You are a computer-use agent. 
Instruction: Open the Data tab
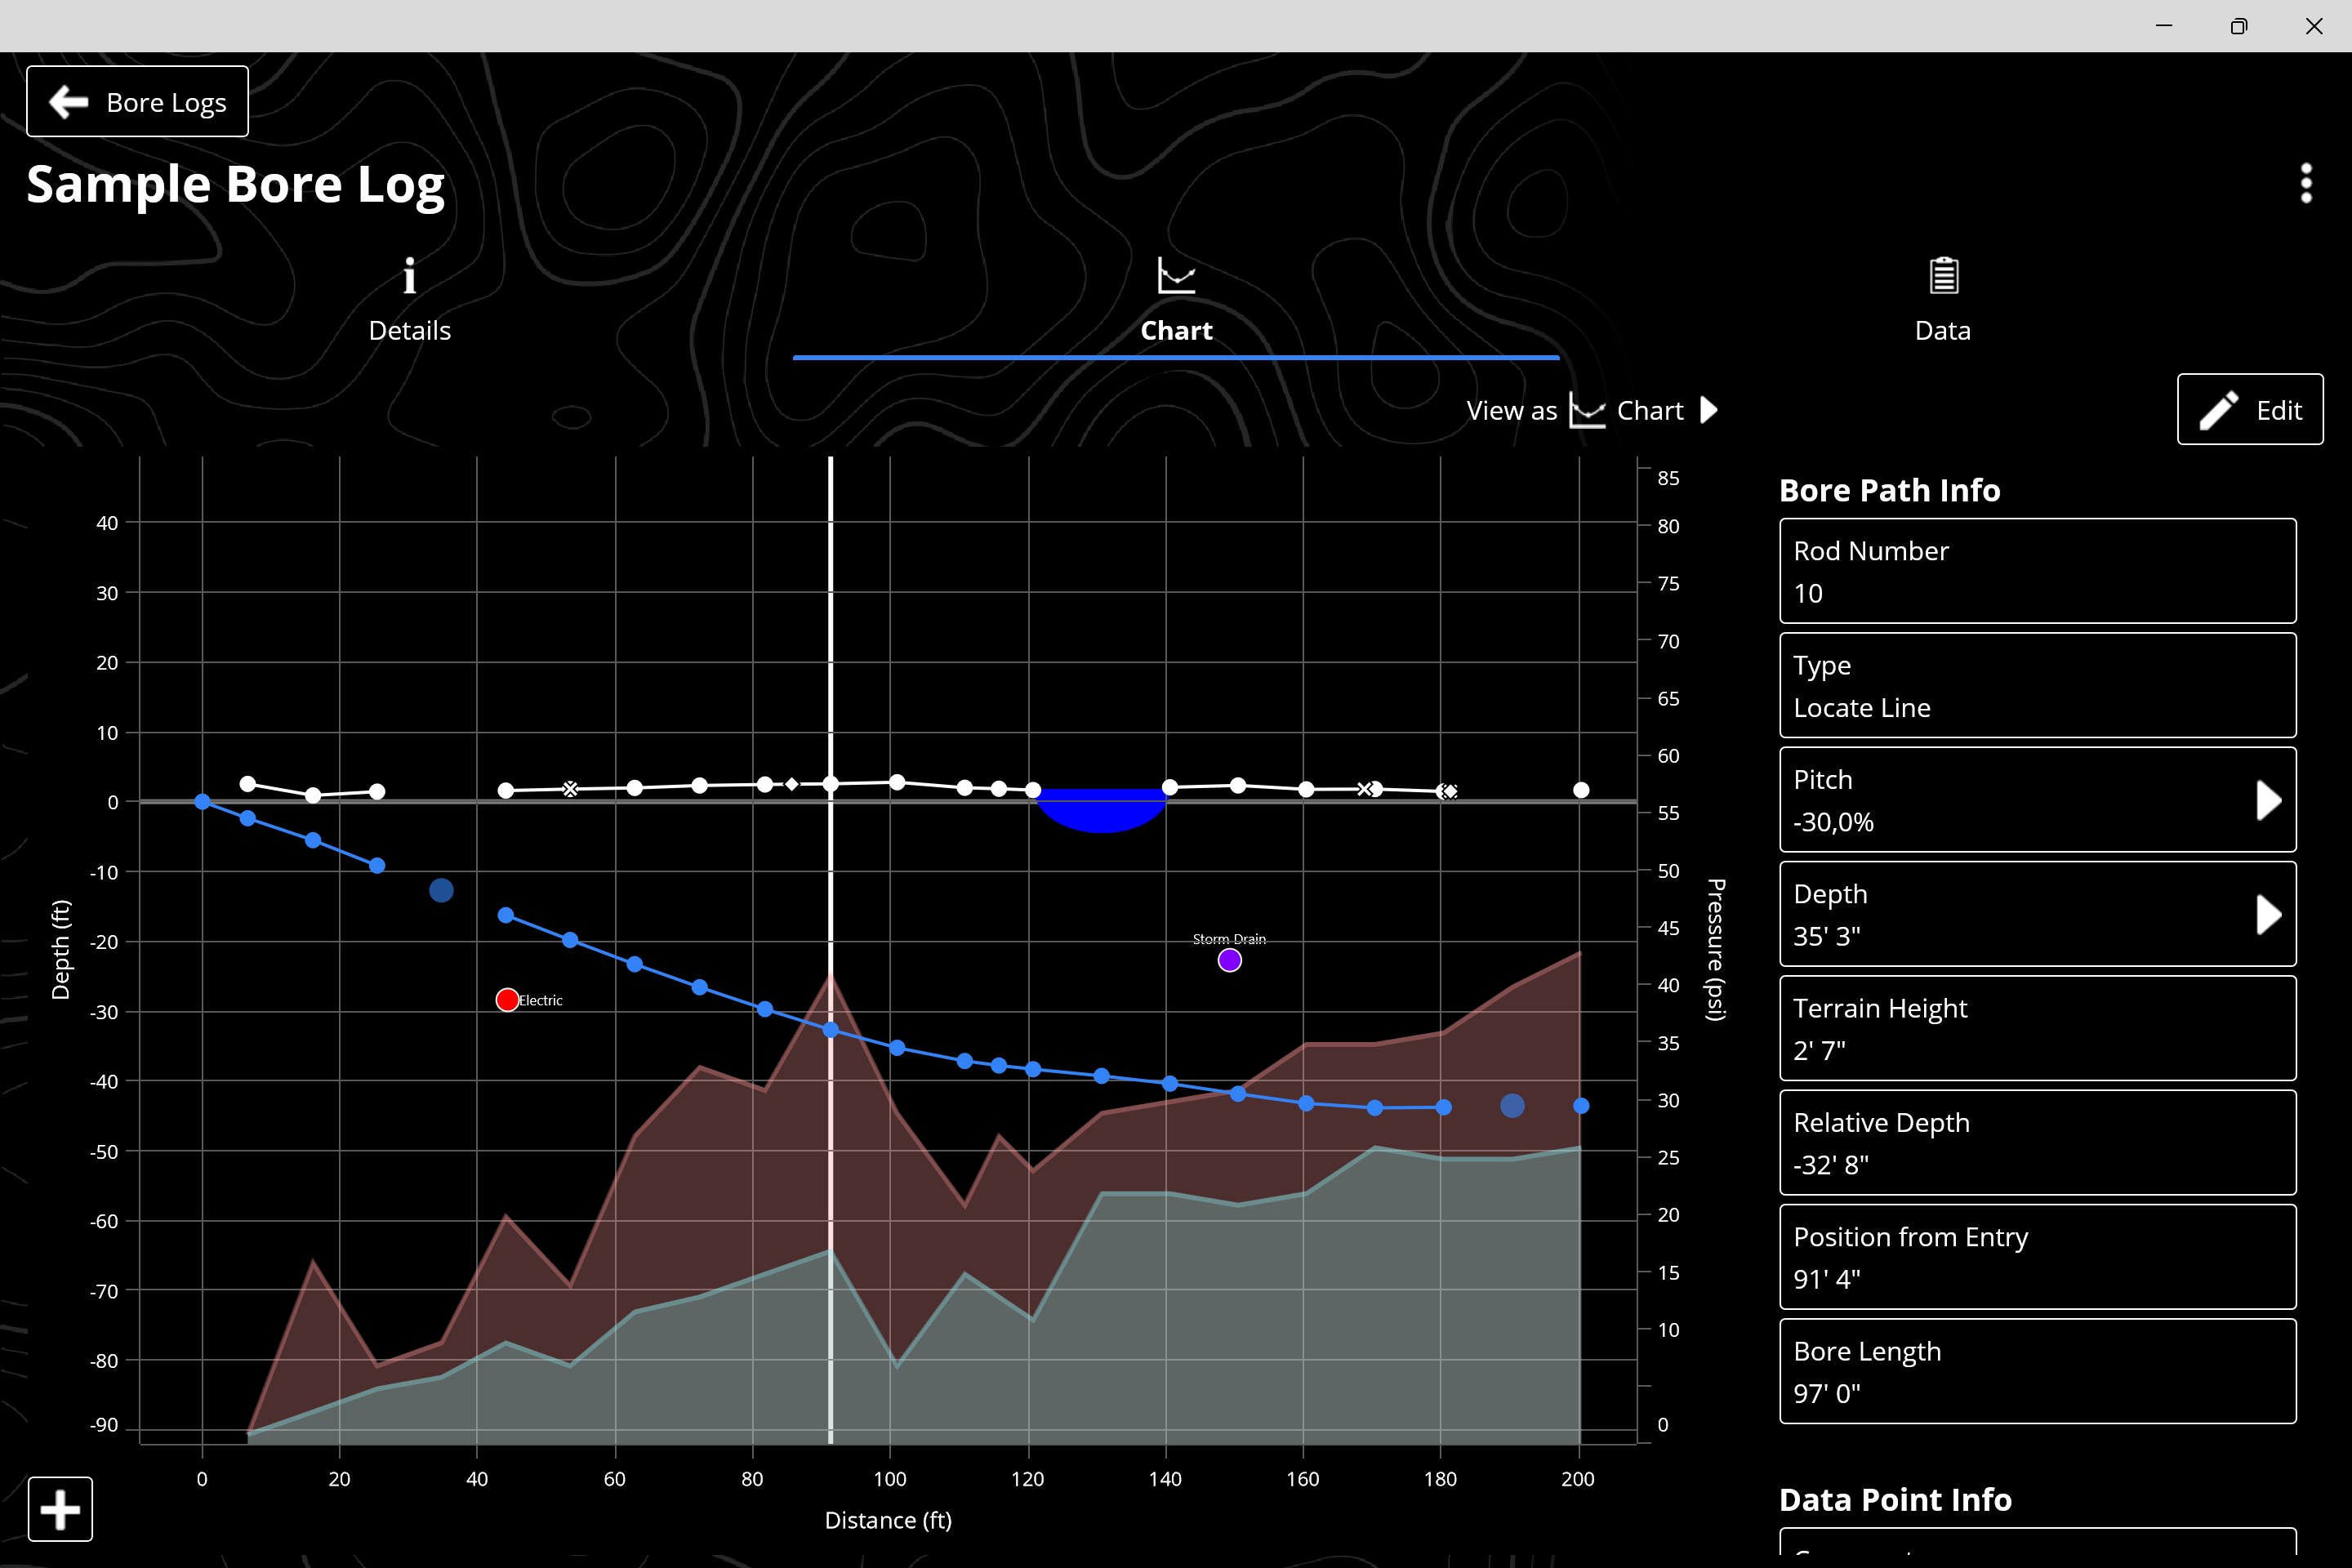pos(1943,301)
